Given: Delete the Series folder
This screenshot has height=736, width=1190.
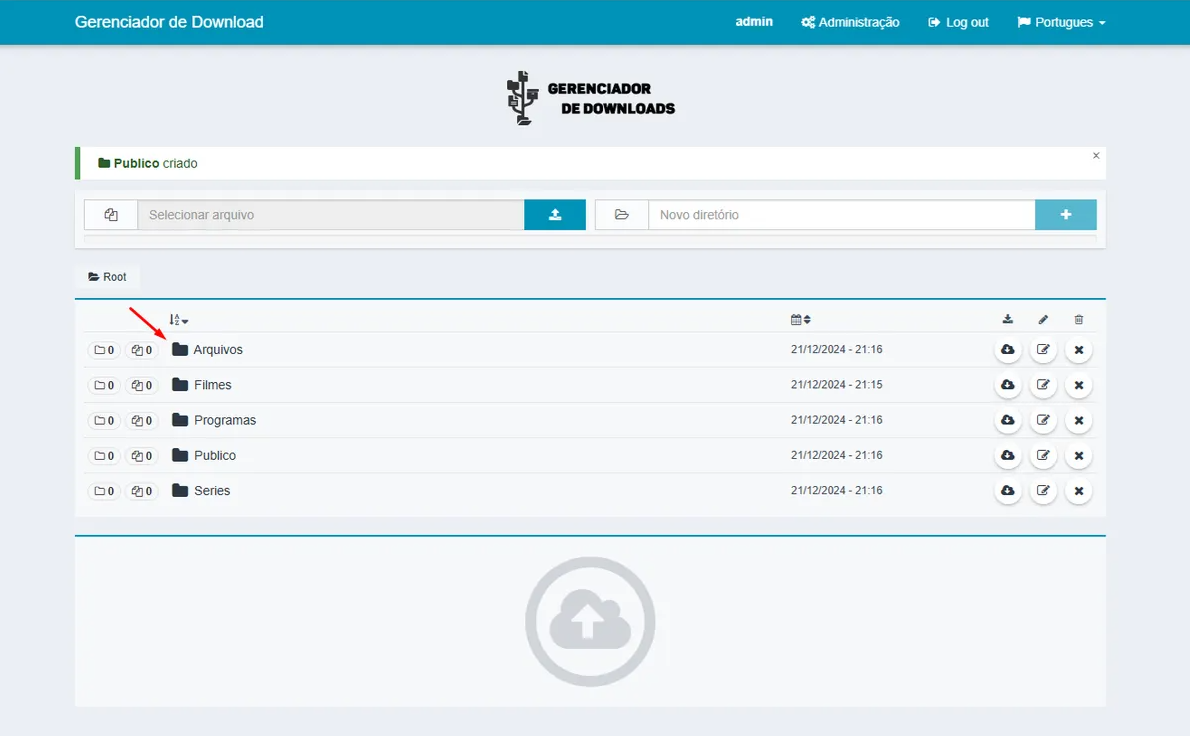Looking at the screenshot, I should tap(1078, 491).
